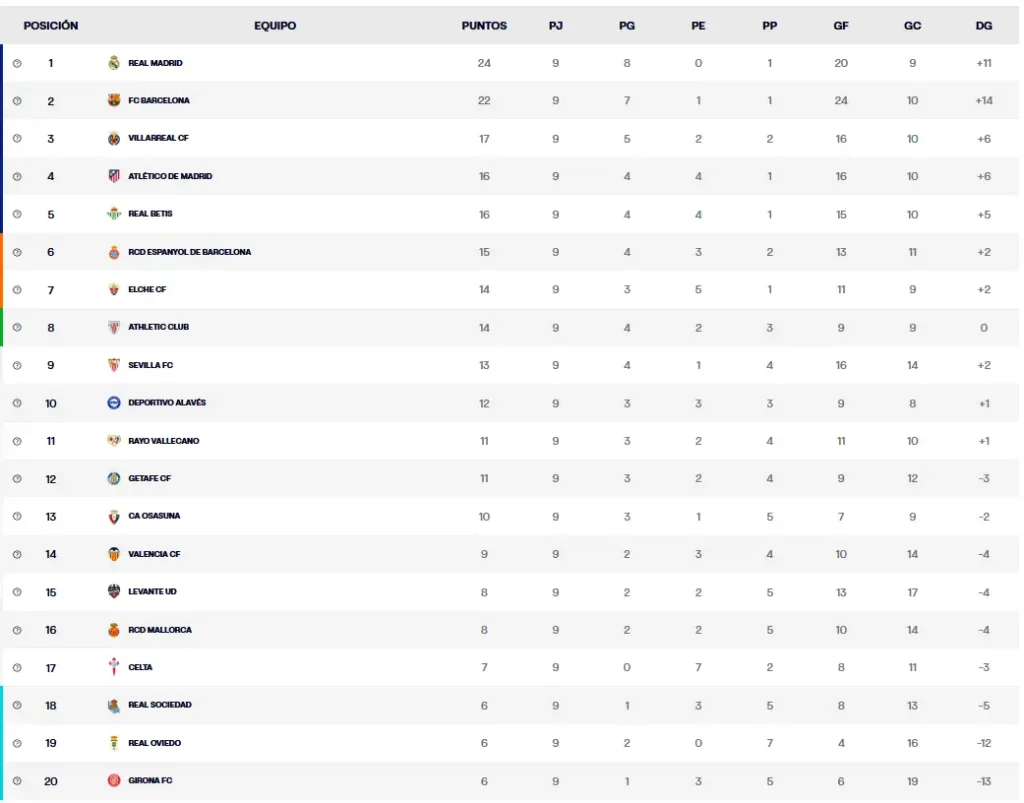Click the GF column header

(841, 25)
